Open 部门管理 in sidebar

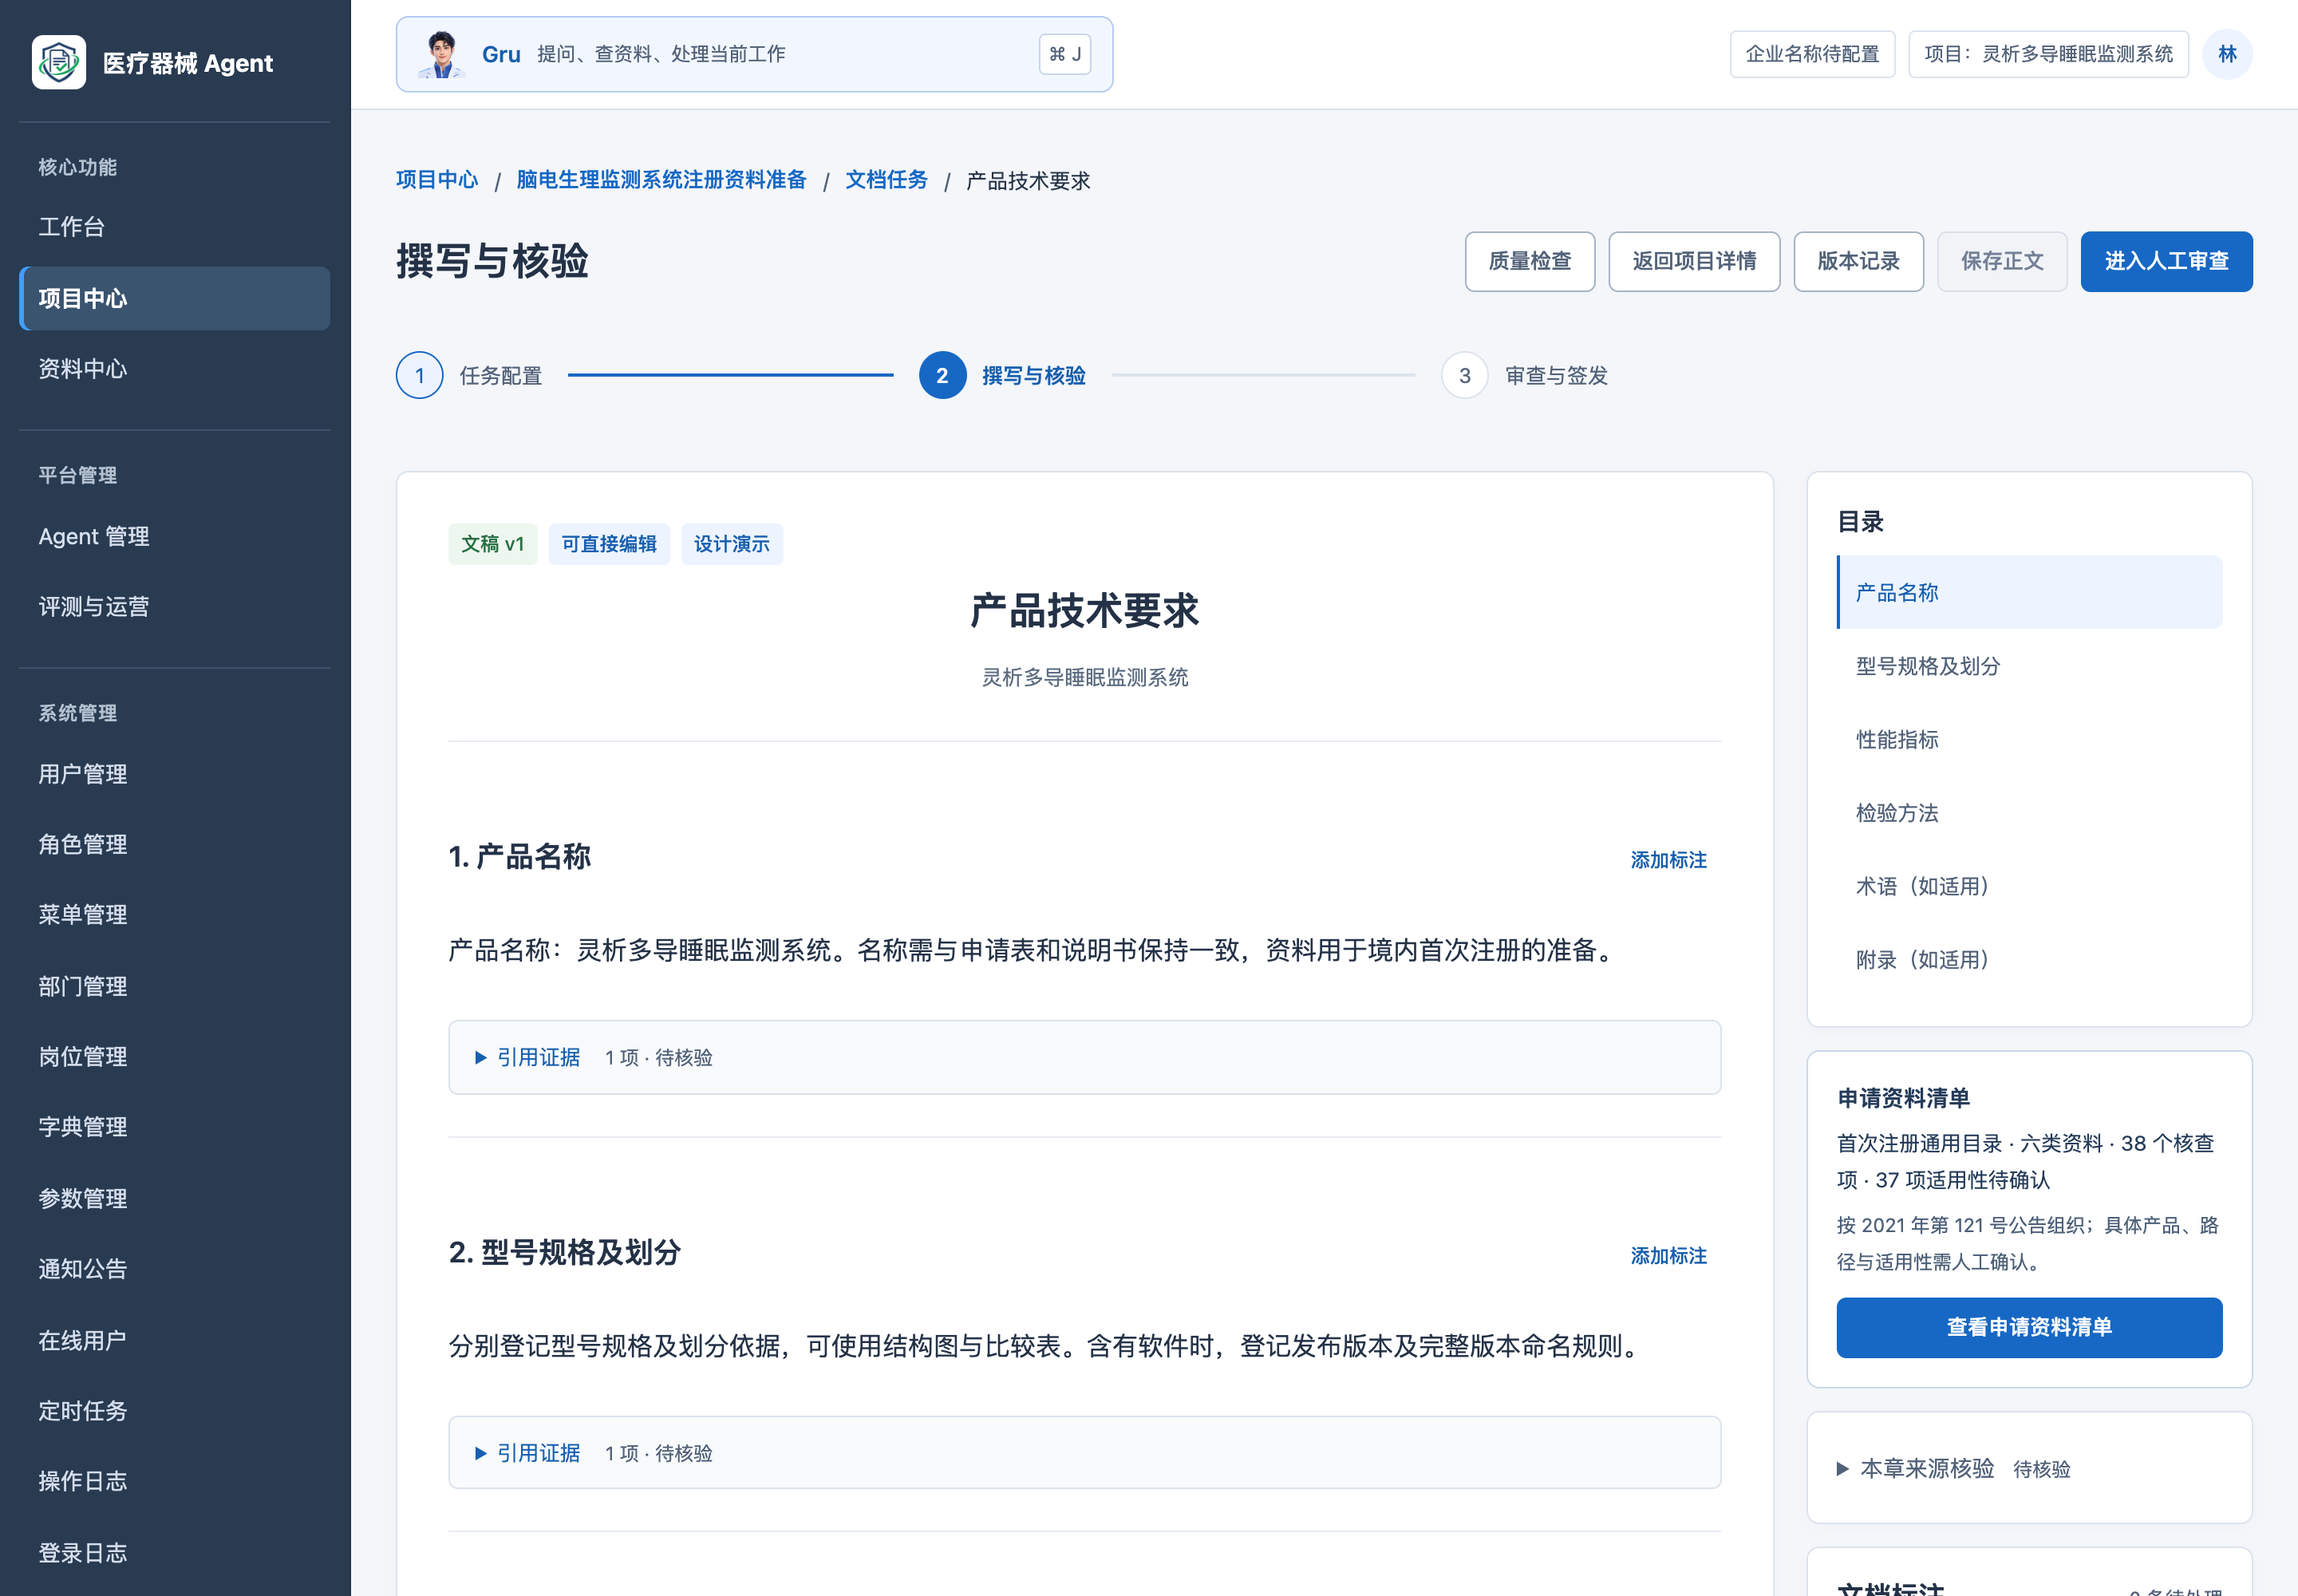174,986
